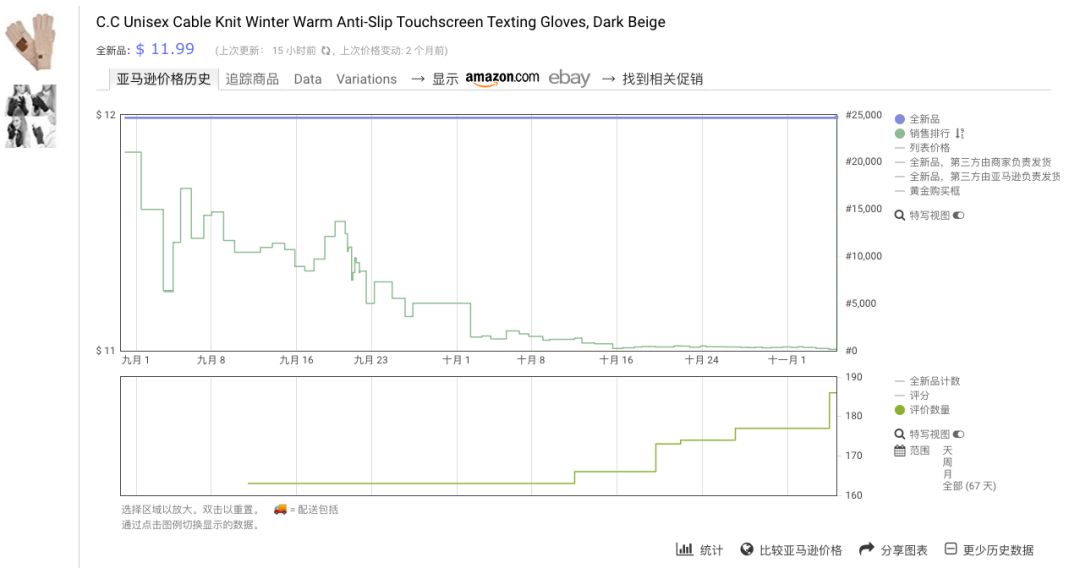Open 统计 statistics bar chart icon
This screenshot has height=568, width=1080.
tap(685, 549)
